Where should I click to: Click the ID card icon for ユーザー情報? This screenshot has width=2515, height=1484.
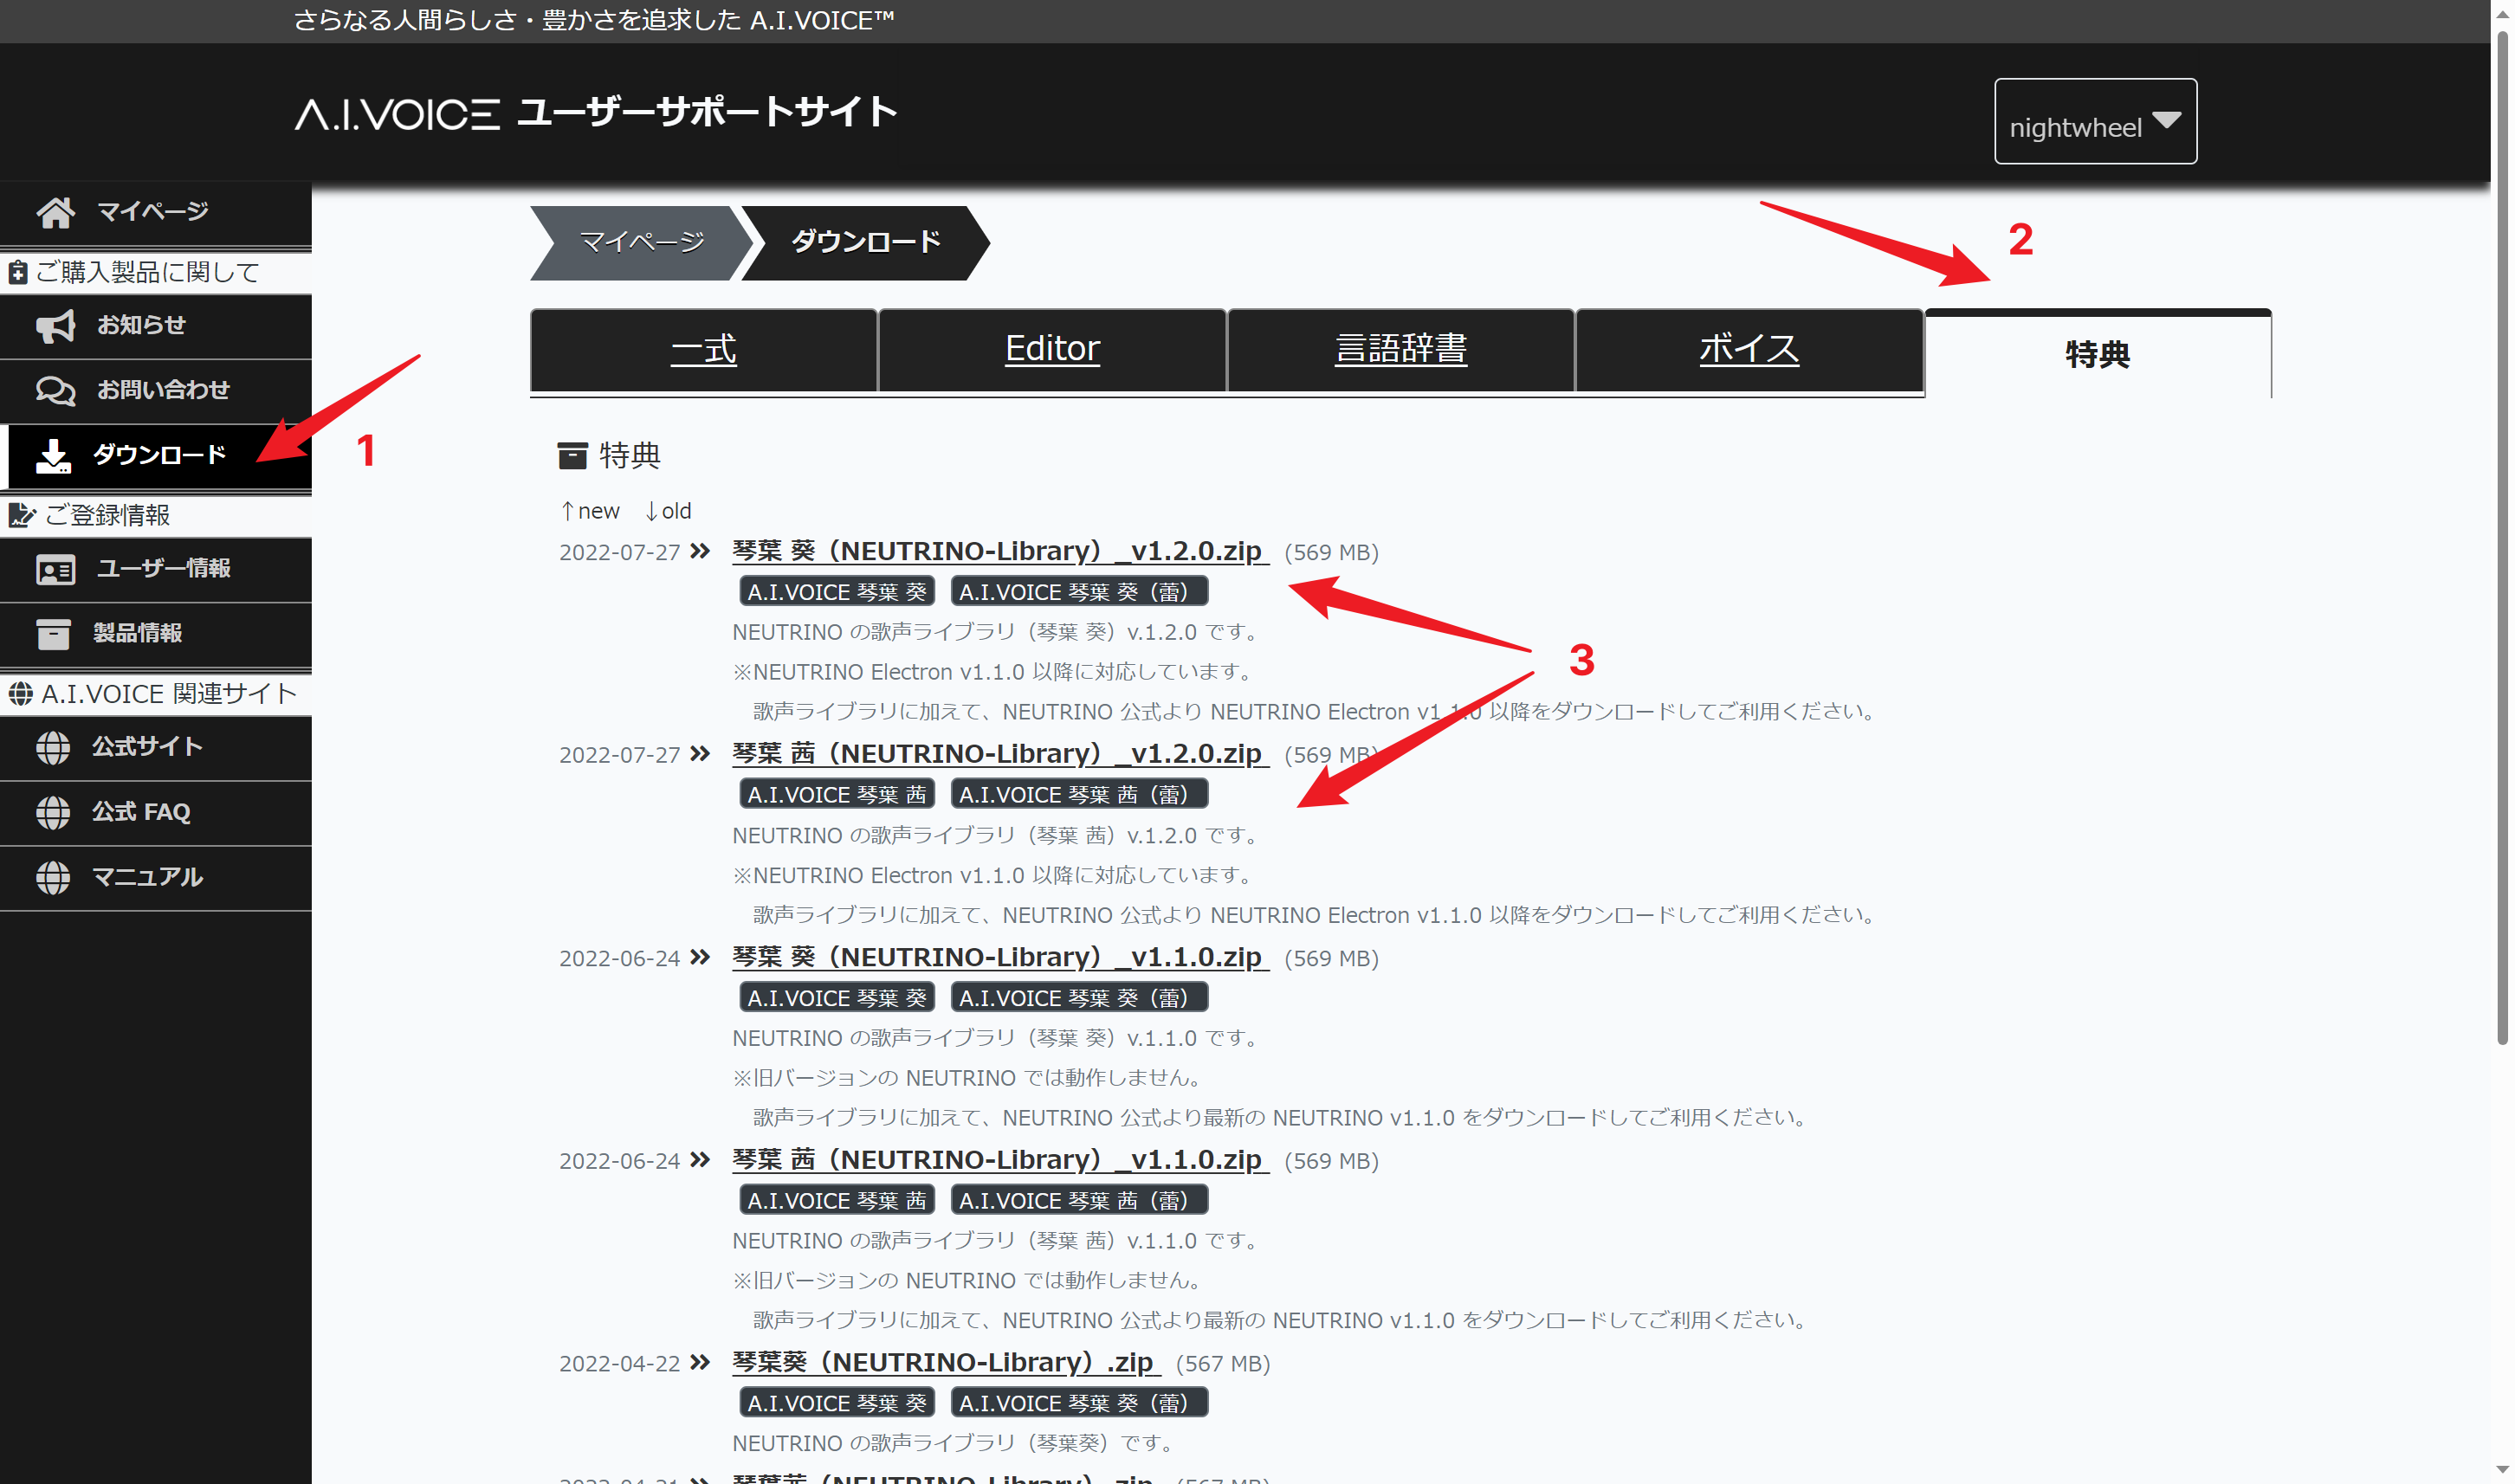click(55, 569)
